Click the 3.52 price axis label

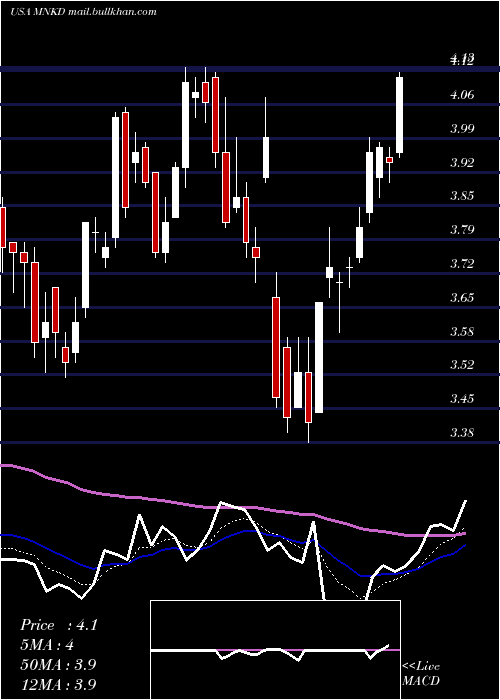pyautogui.click(x=462, y=365)
